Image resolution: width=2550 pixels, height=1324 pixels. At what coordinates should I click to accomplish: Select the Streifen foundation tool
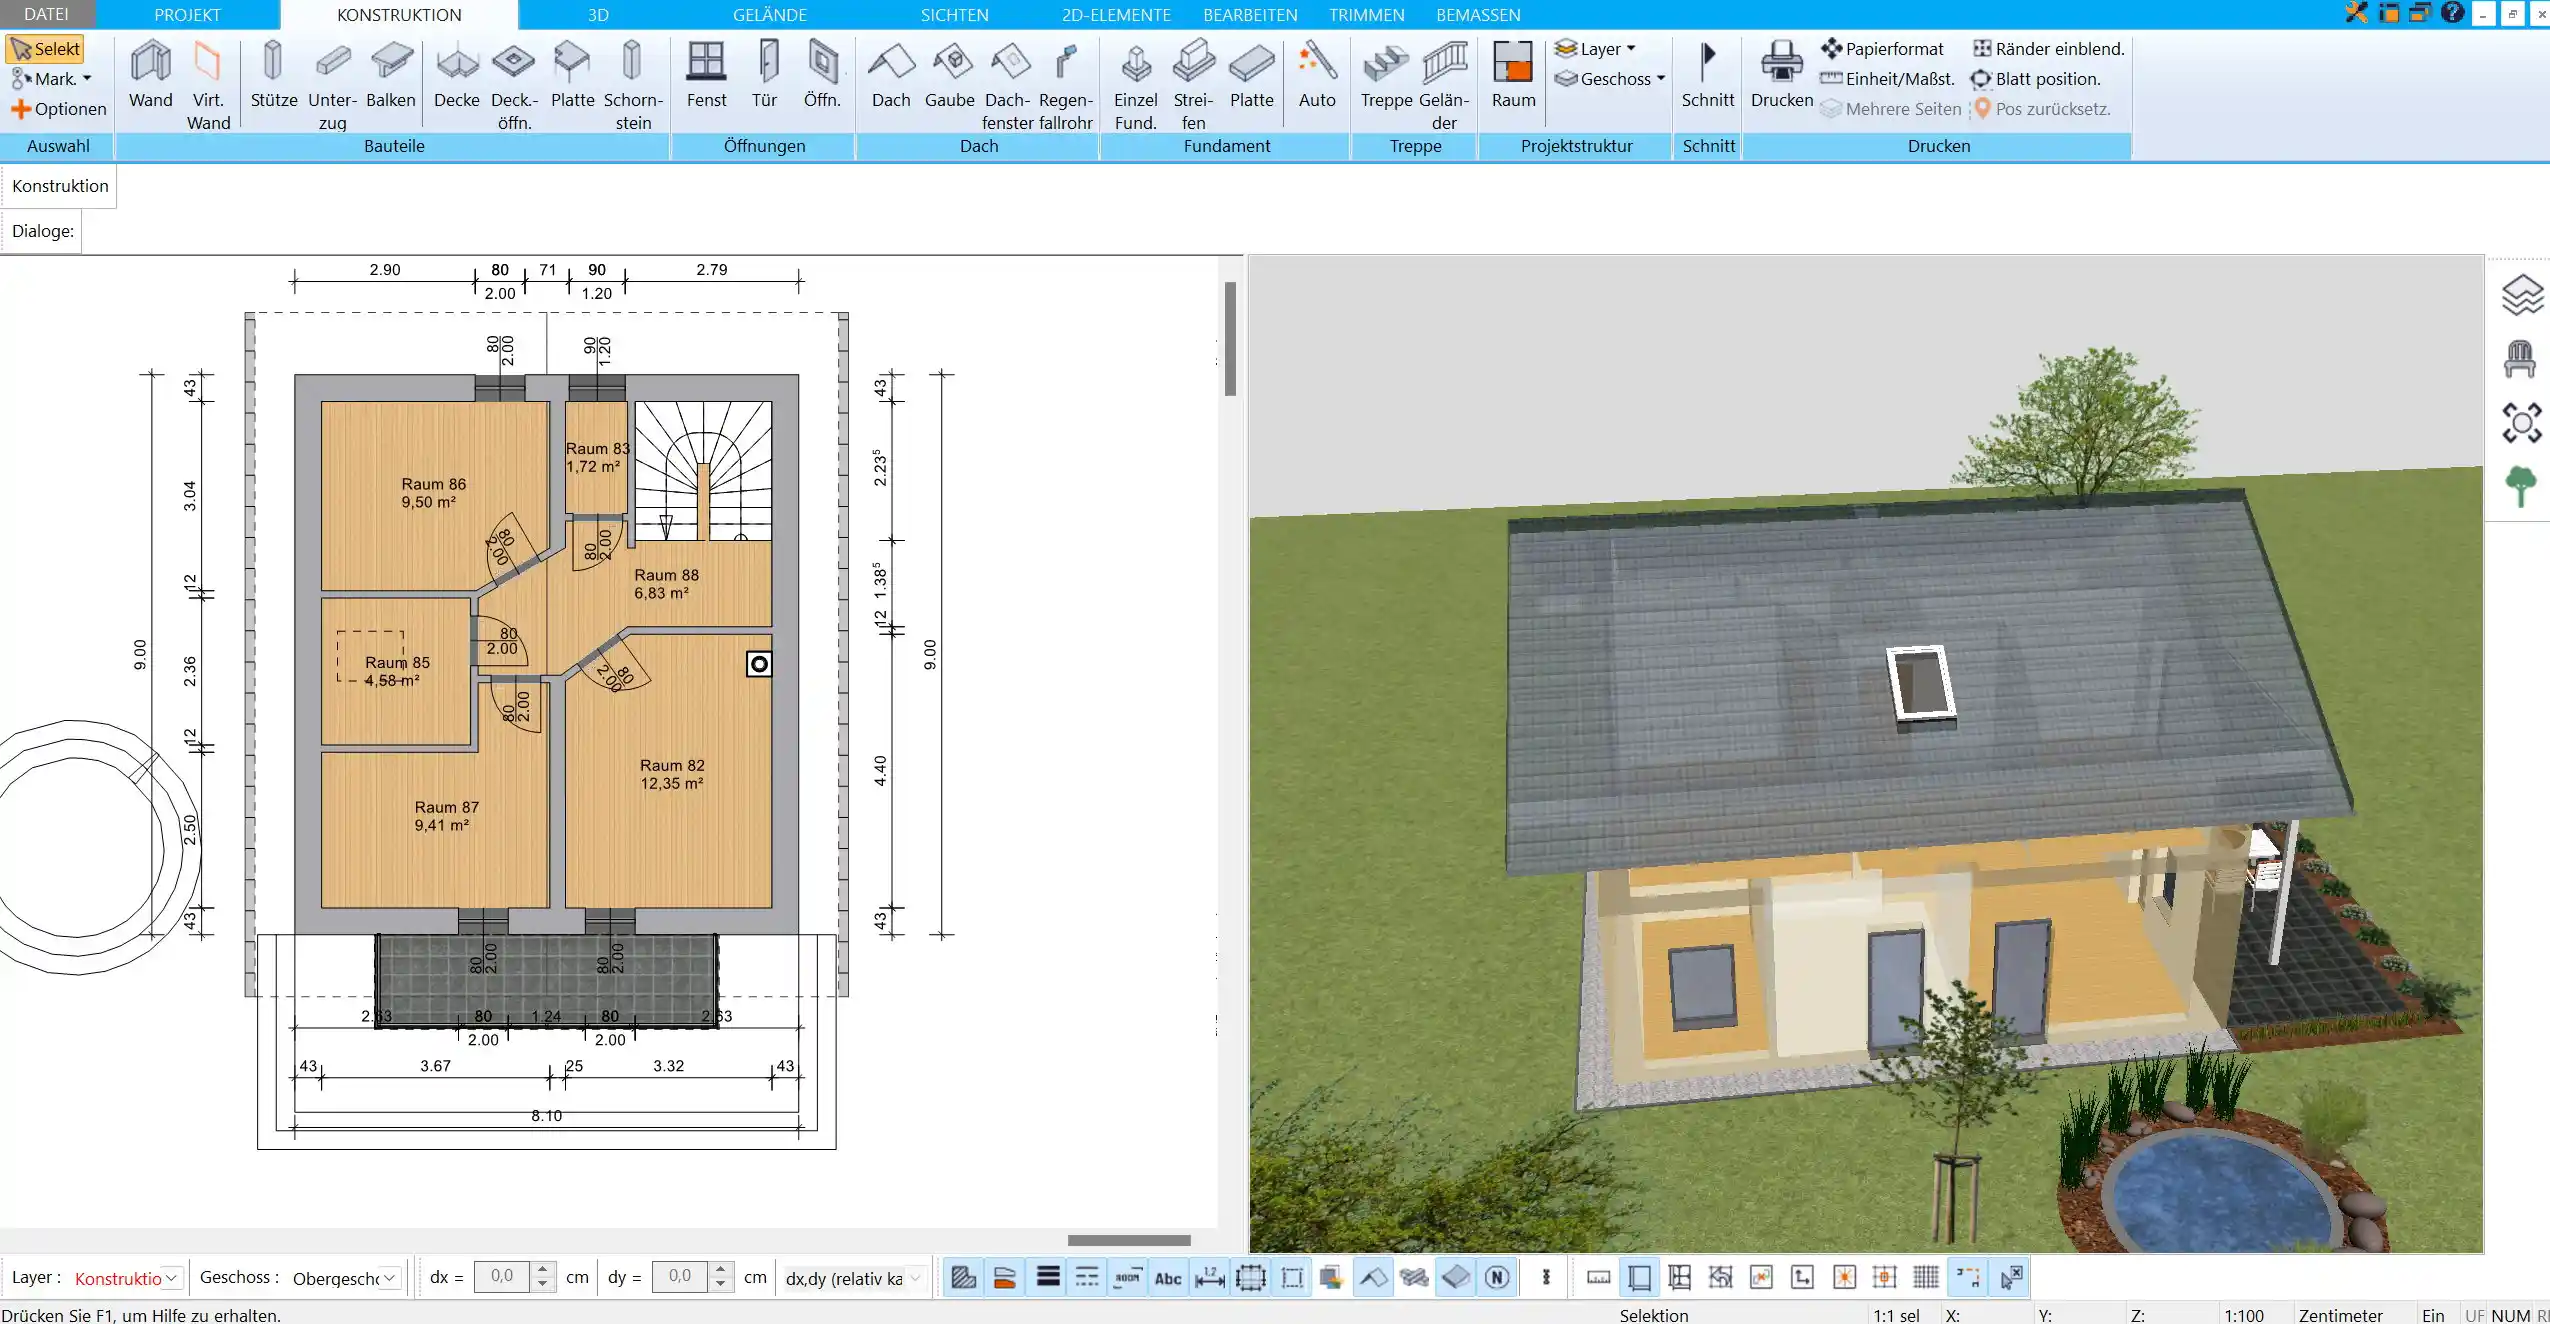pyautogui.click(x=1194, y=85)
